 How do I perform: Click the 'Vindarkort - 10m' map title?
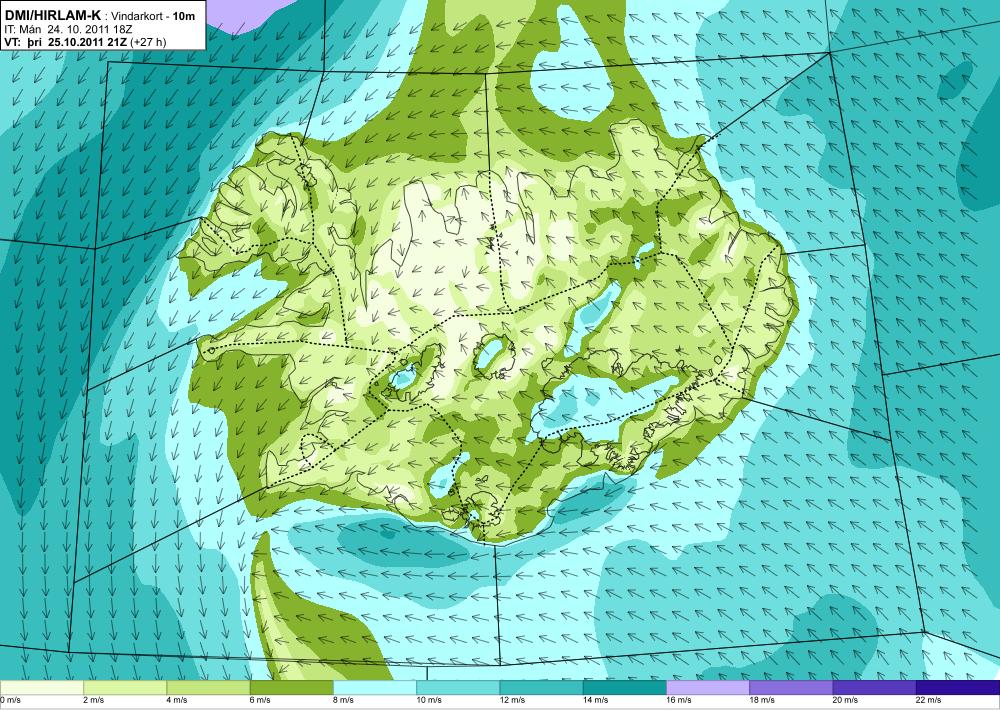tap(154, 17)
